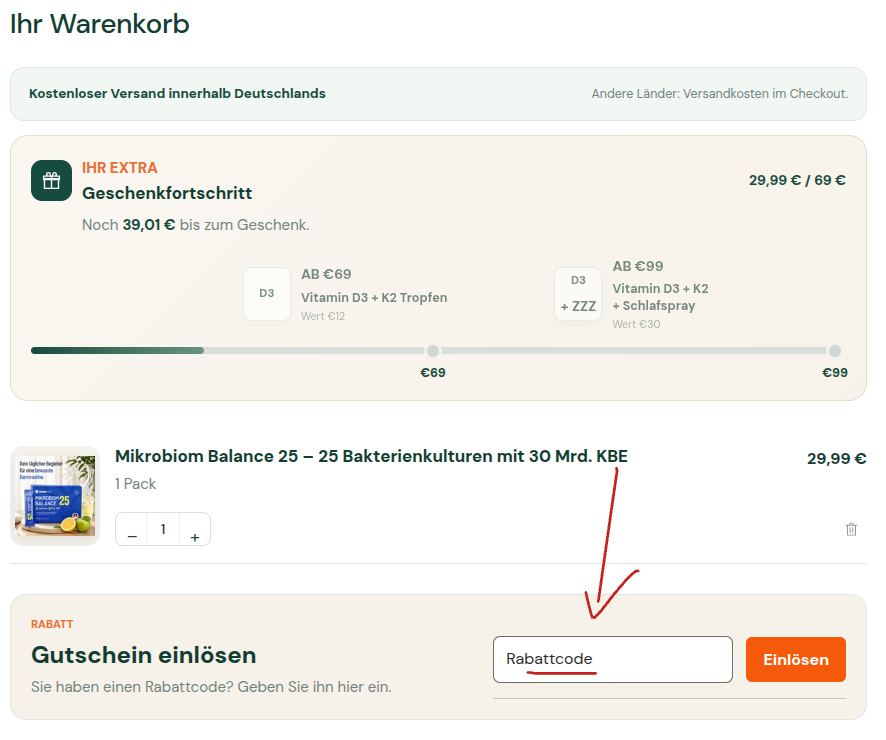
Task: Delete the item with the trash icon
Action: point(851,529)
